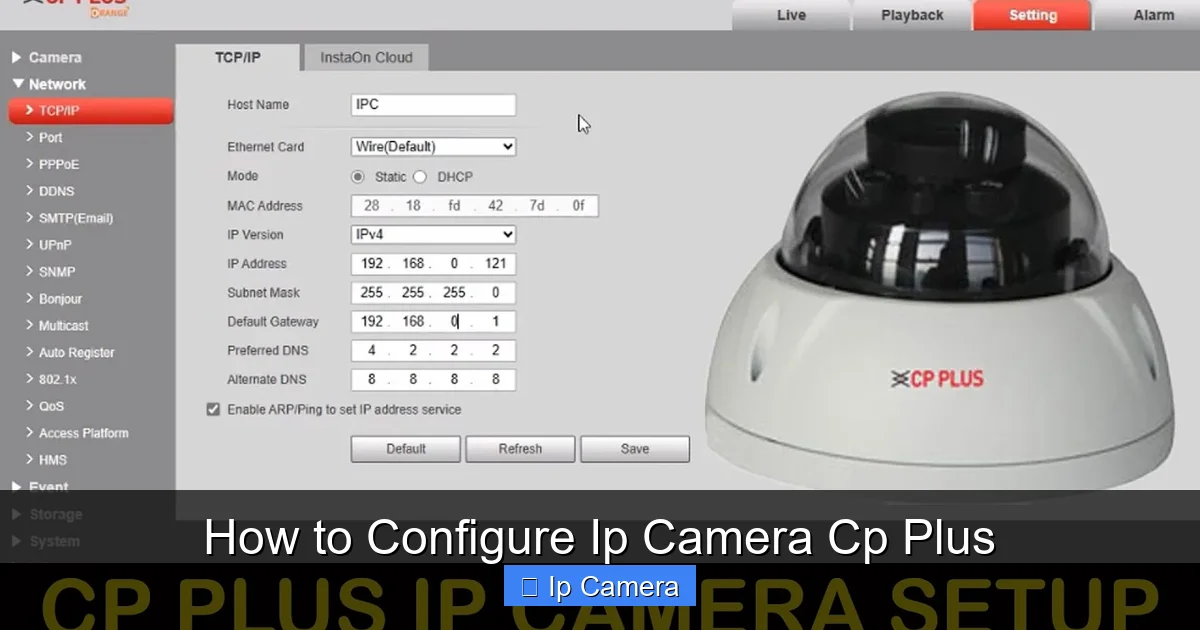
Task: Open the Port settings page
Action: coord(50,138)
